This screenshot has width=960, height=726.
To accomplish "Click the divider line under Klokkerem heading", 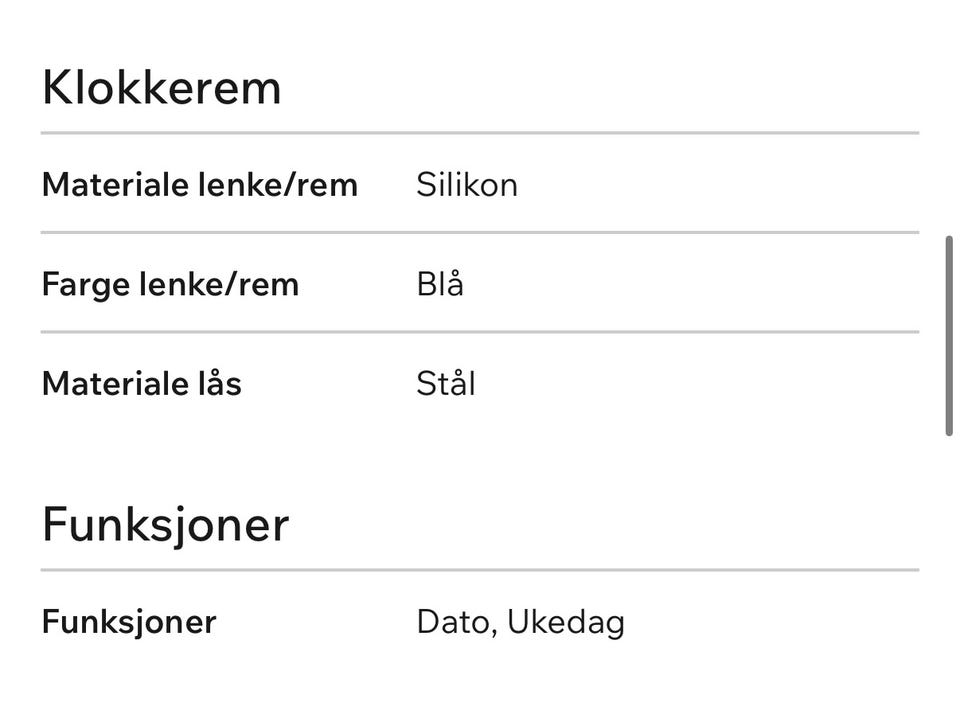I will pyautogui.click(x=480, y=133).
